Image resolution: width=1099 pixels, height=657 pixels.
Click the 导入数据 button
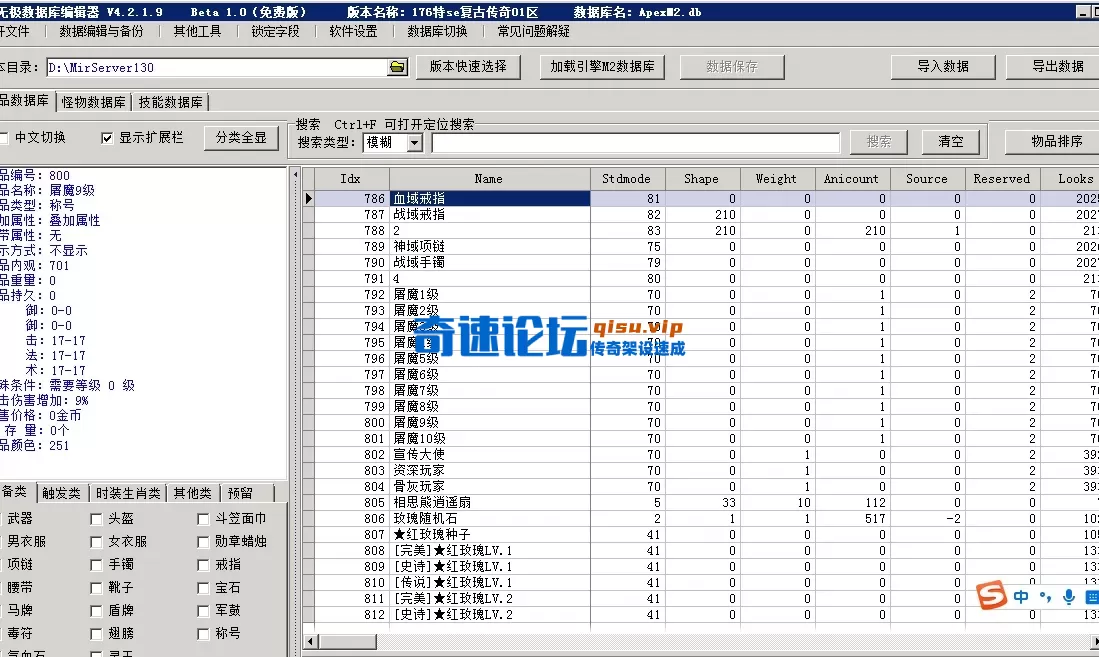point(943,67)
